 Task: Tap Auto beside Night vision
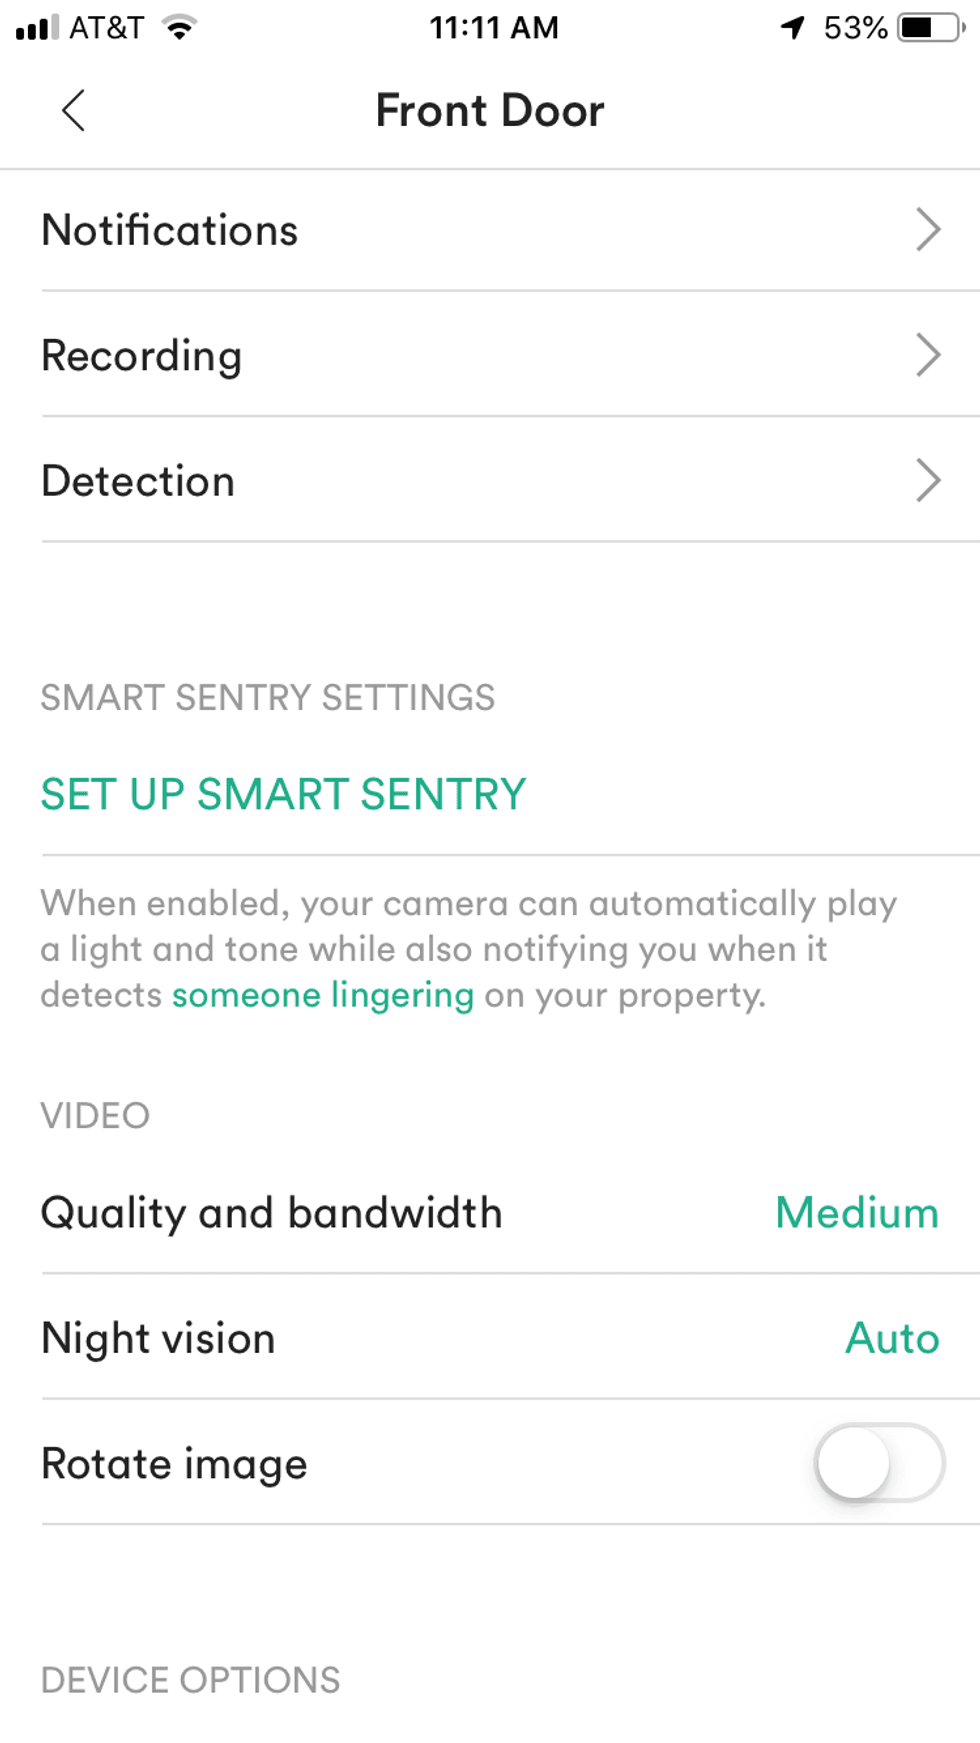pos(891,1338)
